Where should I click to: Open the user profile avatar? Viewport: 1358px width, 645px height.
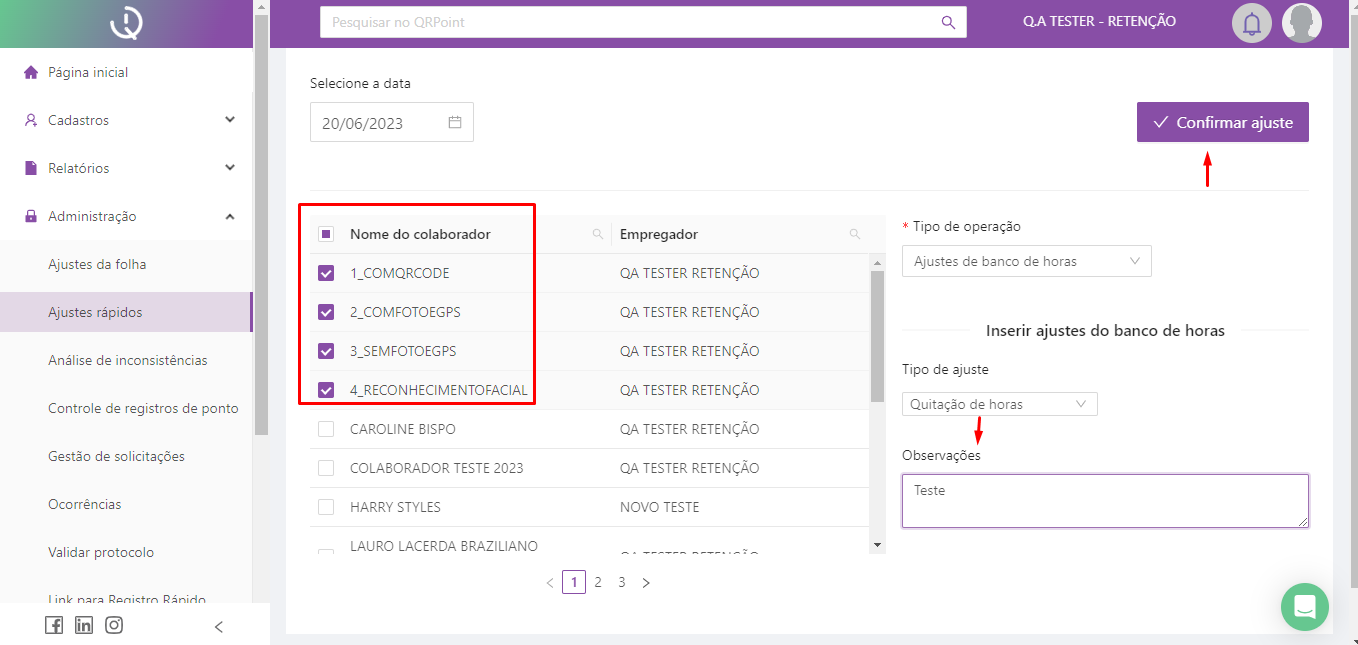pos(1301,22)
